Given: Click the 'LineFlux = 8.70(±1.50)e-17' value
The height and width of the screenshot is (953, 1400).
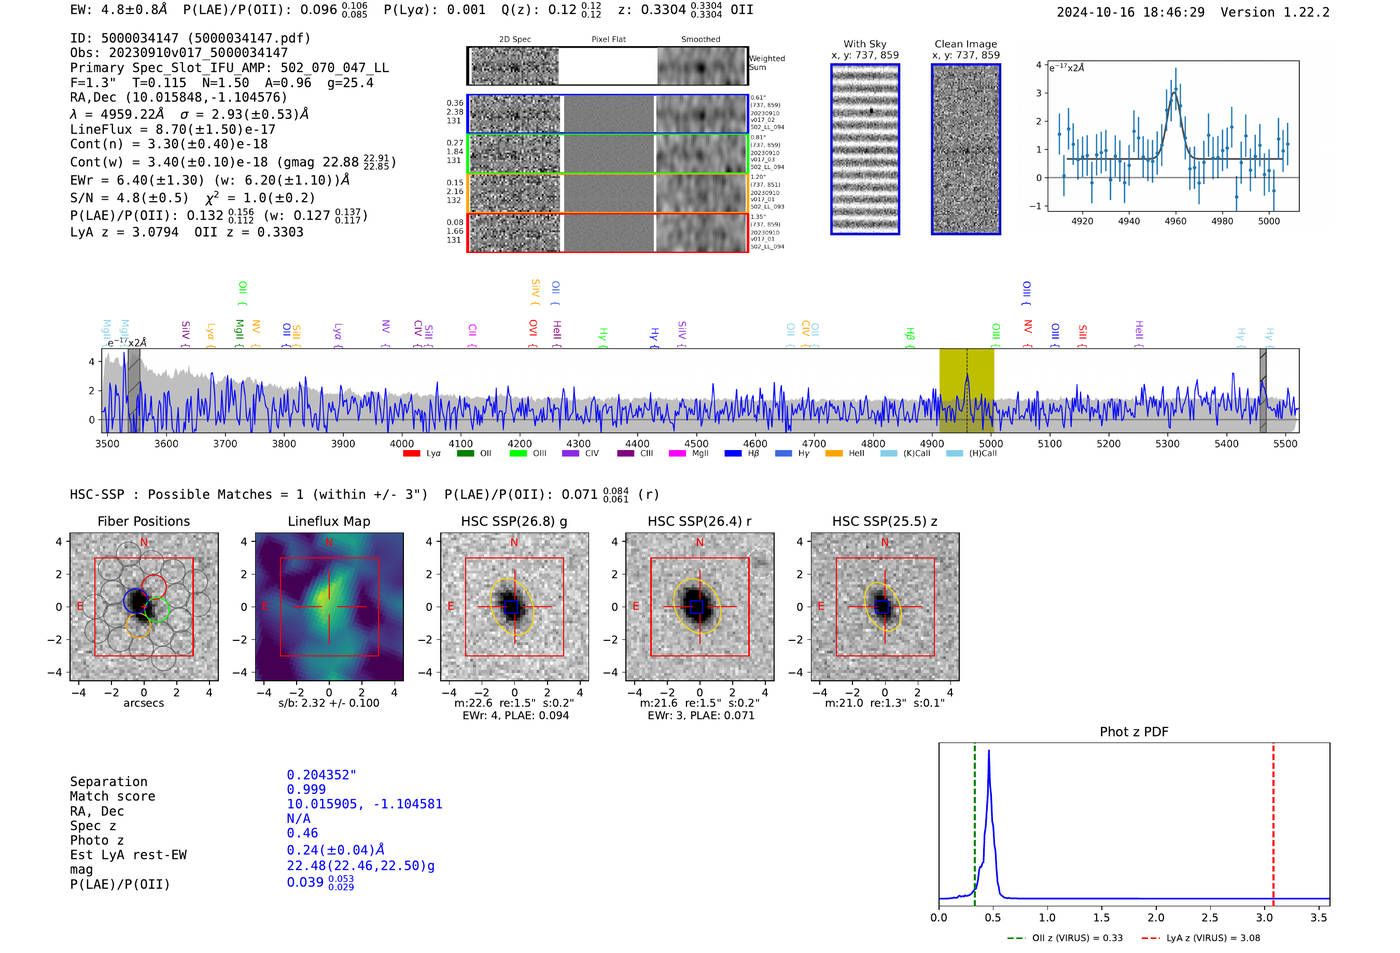Looking at the screenshot, I should click(x=173, y=129).
